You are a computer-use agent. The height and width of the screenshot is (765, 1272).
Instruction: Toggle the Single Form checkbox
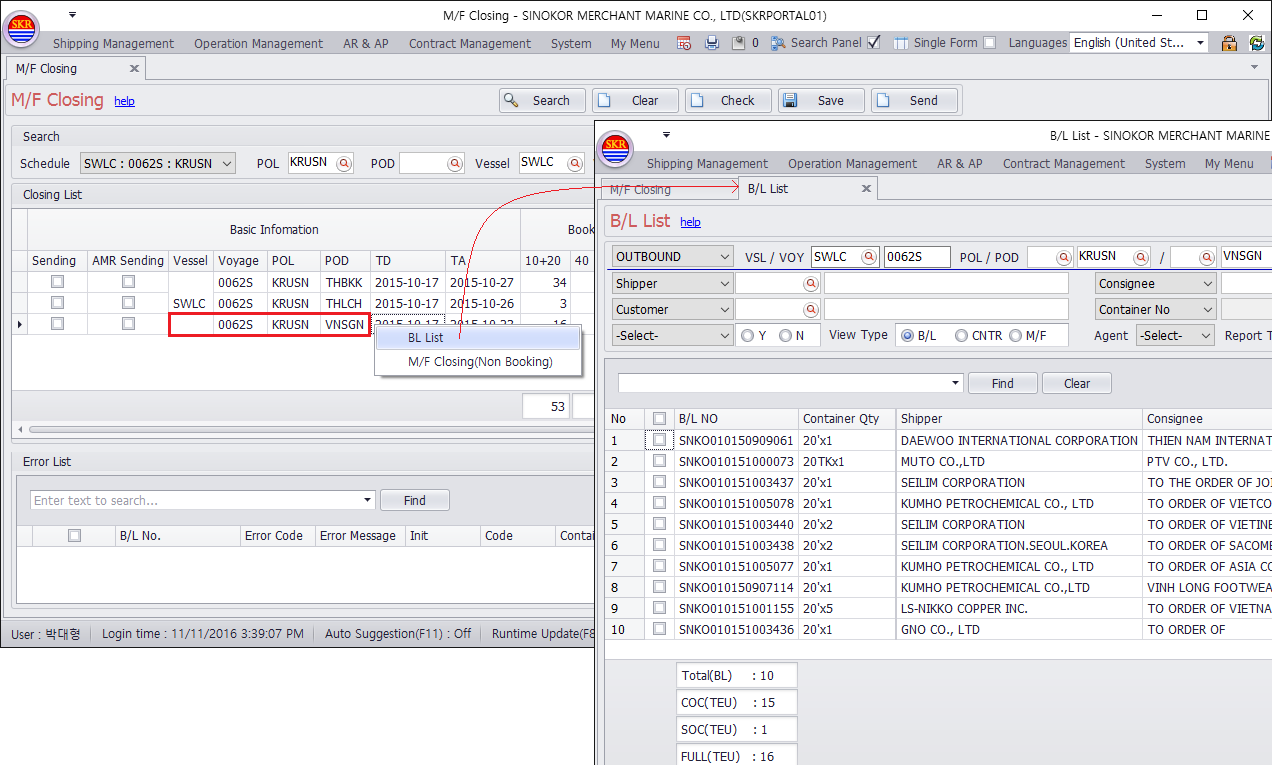tap(989, 43)
